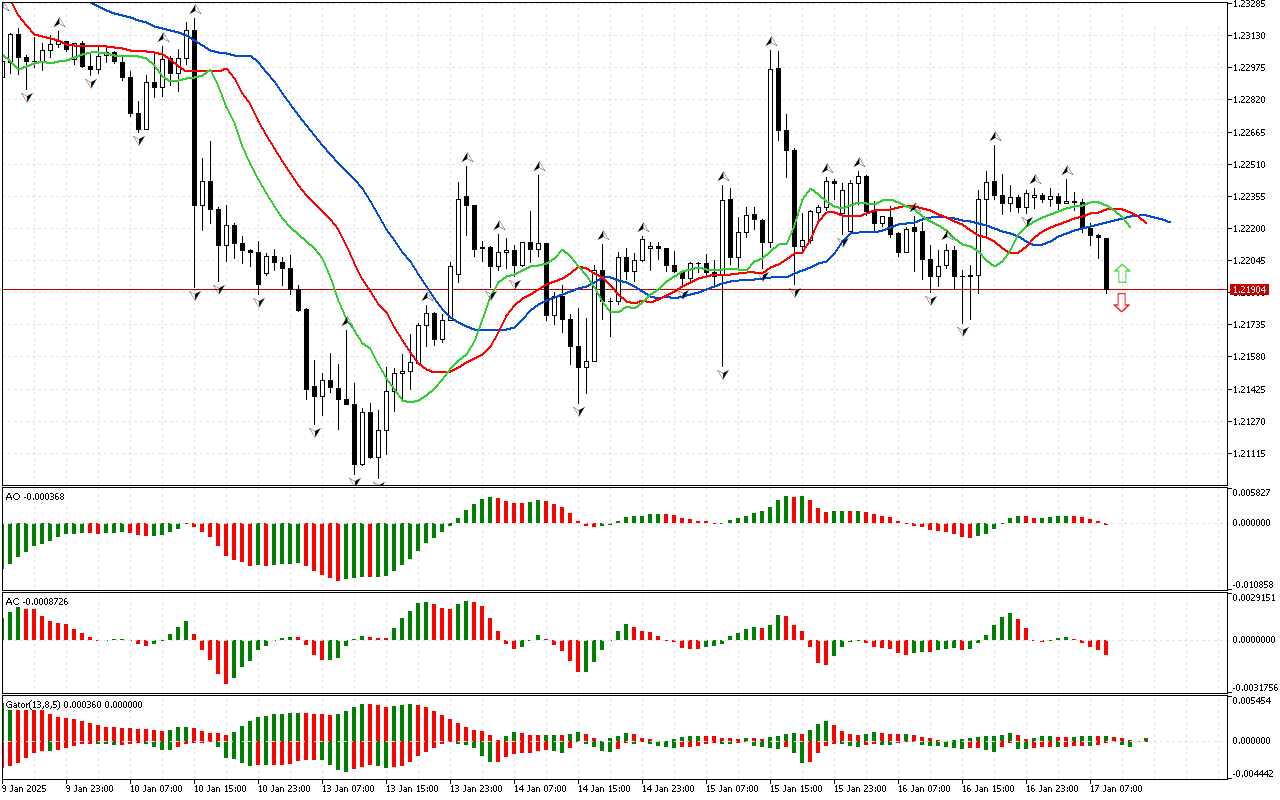
Task: Click the 1.23130 price axis label
Action: click(x=1248, y=36)
